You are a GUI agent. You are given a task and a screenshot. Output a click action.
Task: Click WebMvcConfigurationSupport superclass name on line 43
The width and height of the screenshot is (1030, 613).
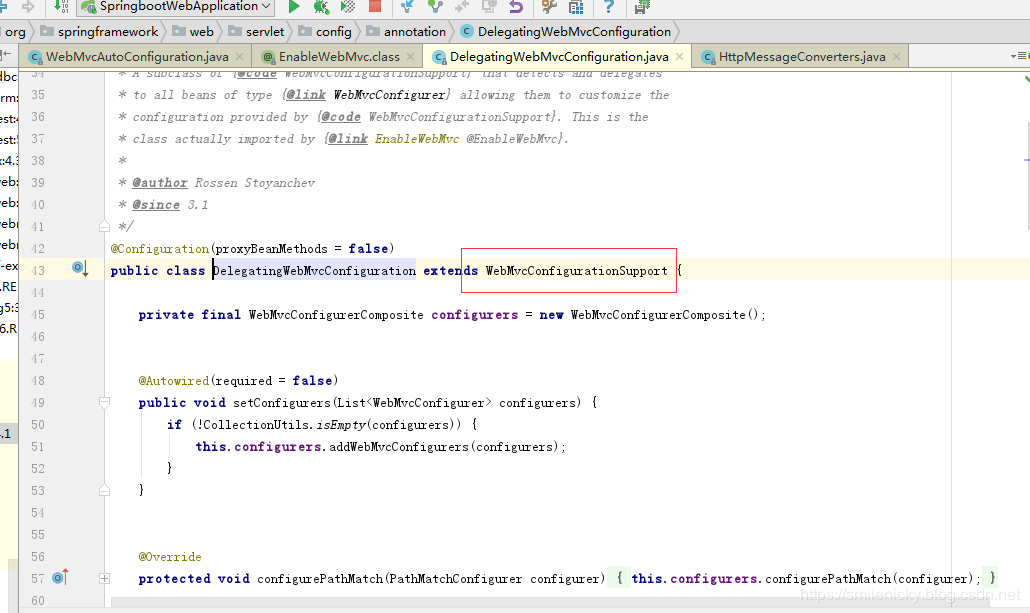(576, 271)
